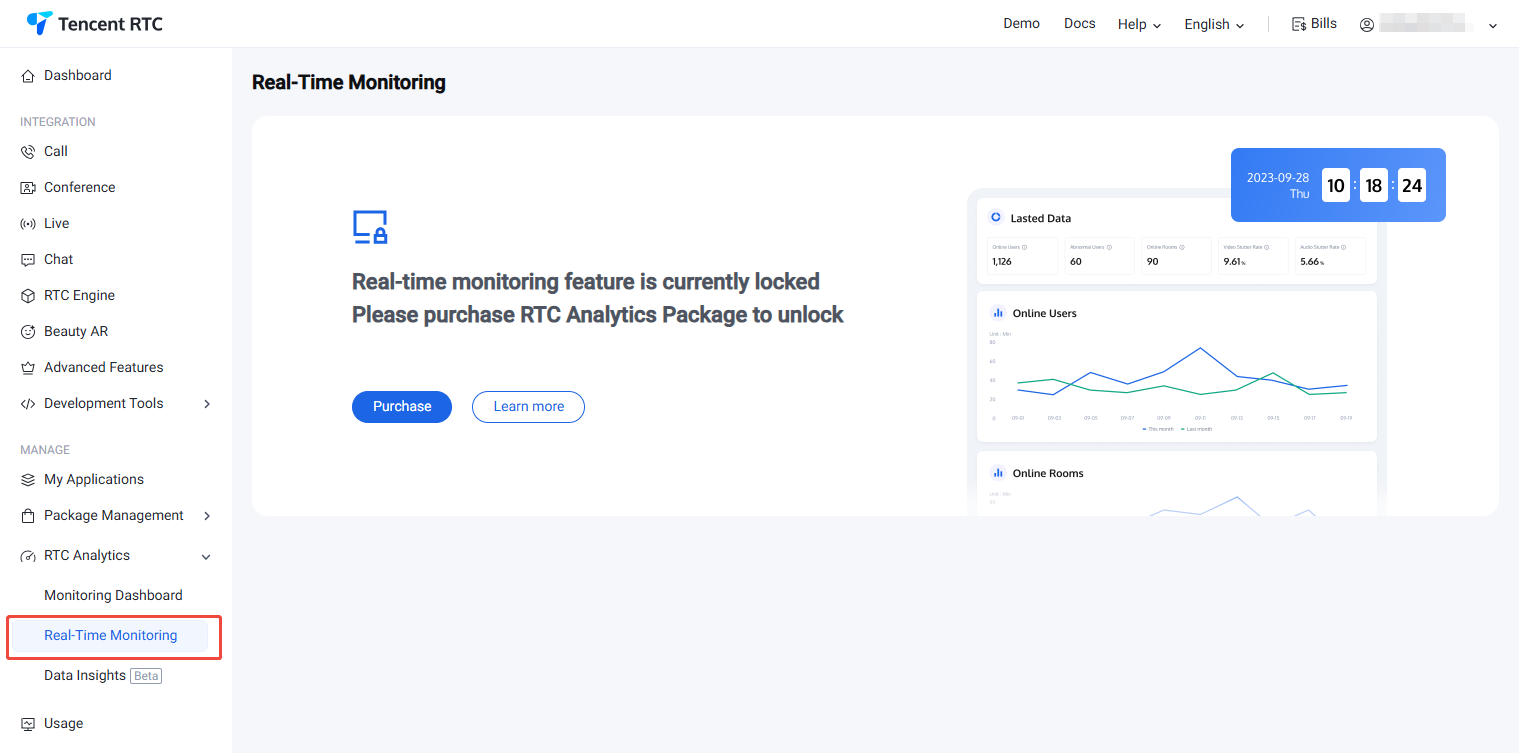Click the Tencent RTC logo icon
This screenshot has width=1519, height=753.
click(x=39, y=23)
